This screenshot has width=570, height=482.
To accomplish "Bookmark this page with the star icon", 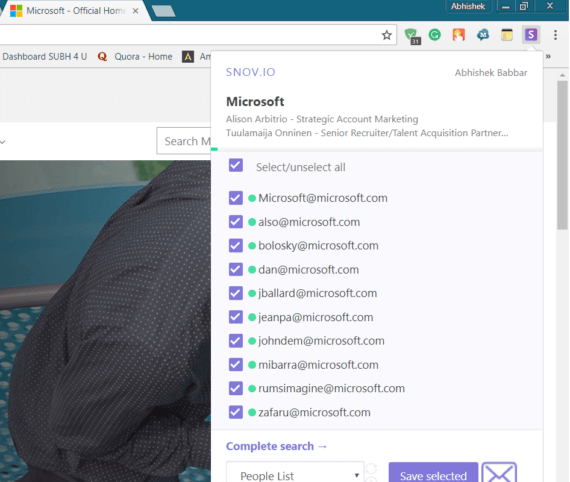I will (386, 35).
